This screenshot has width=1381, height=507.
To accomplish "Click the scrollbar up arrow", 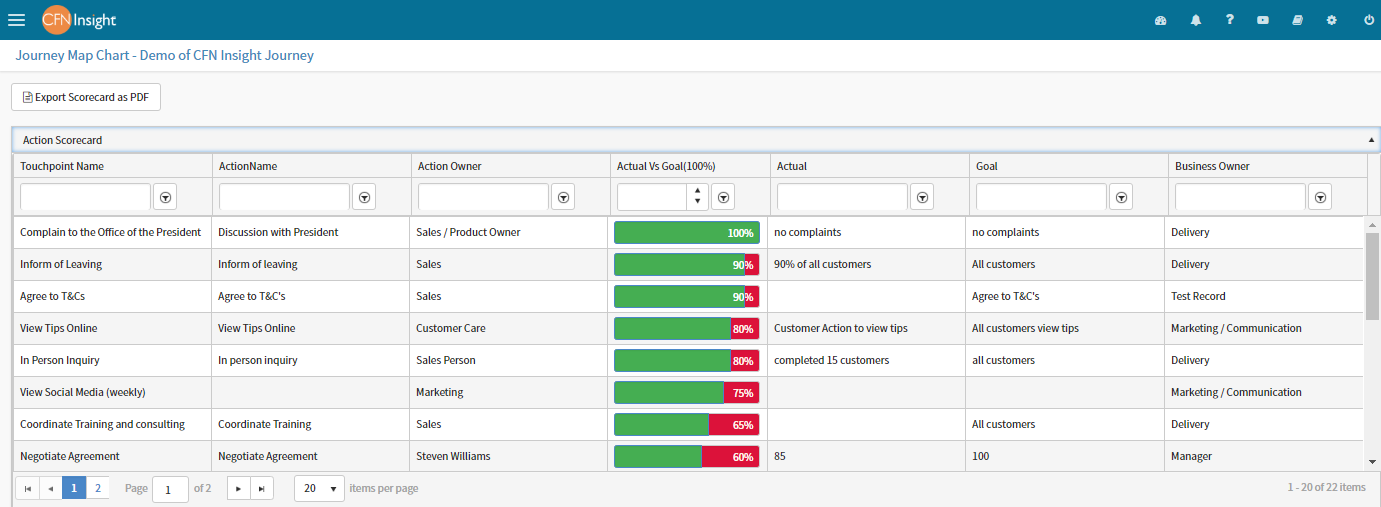I will click(1373, 224).
